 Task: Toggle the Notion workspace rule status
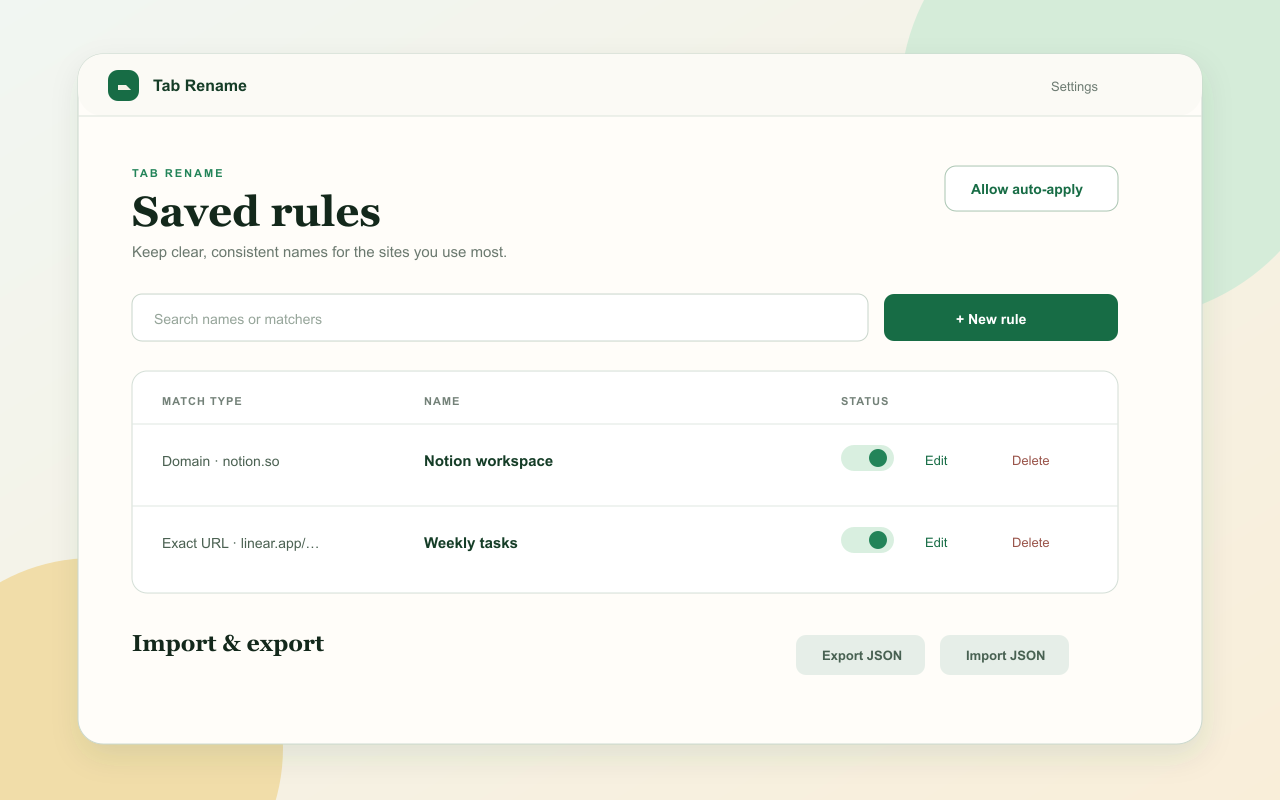[867, 458]
